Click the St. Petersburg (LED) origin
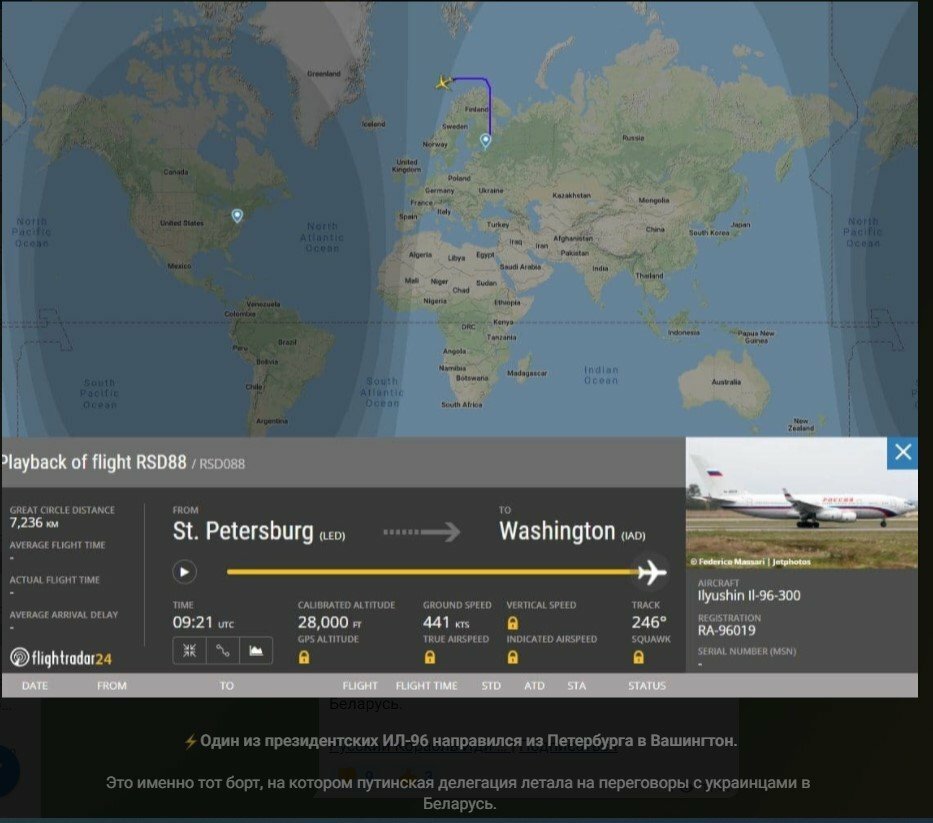This screenshot has height=823, width=933. [x=259, y=531]
